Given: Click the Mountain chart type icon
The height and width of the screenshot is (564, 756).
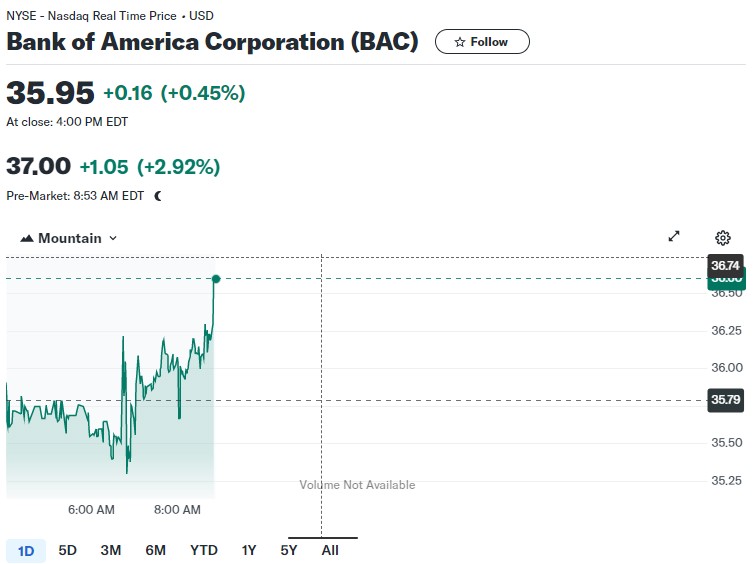Looking at the screenshot, I should coord(27,238).
